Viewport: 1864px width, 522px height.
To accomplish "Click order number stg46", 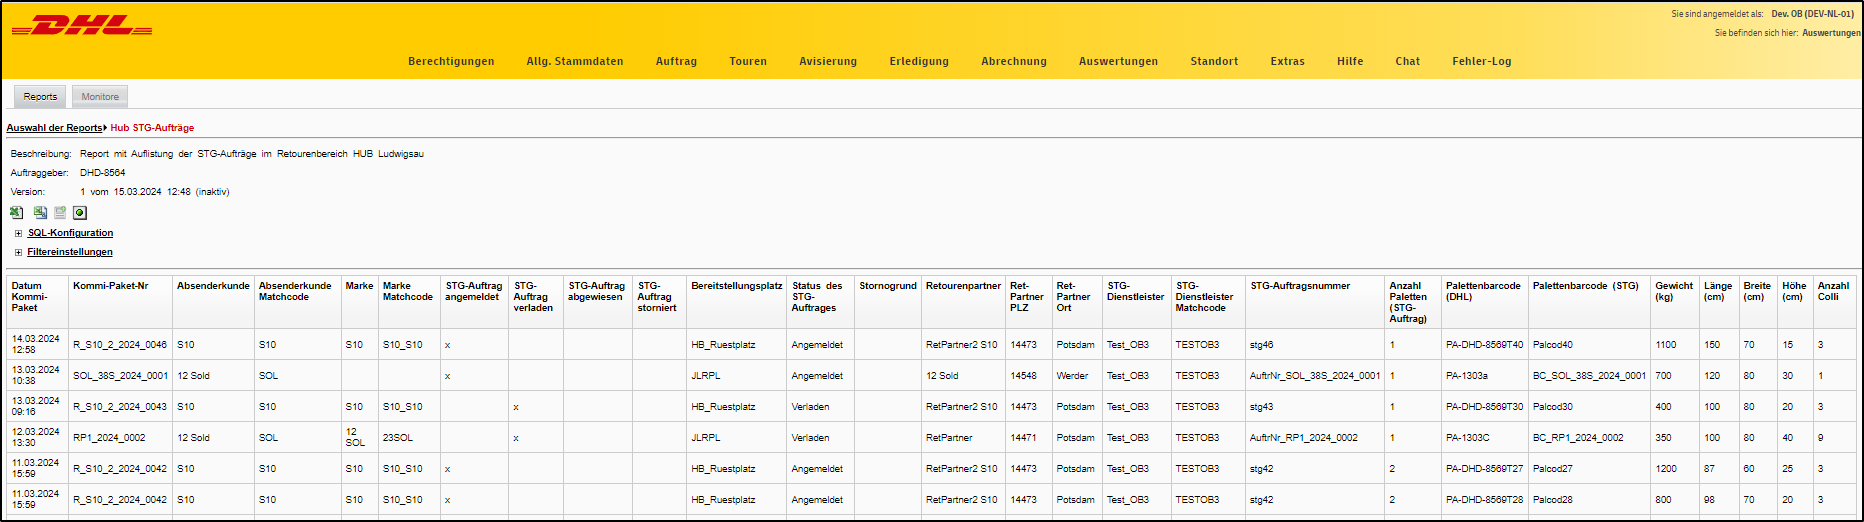I will (x=1261, y=345).
